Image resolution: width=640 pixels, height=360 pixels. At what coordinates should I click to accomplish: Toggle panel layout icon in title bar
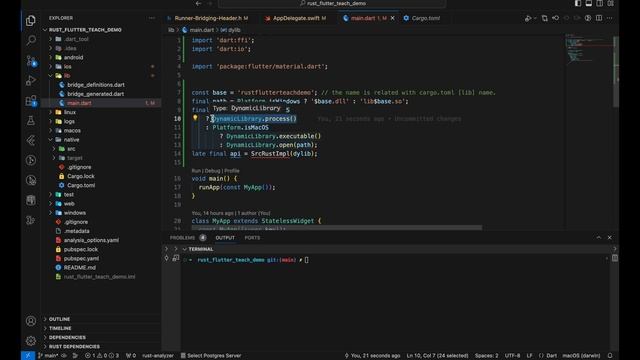coord(589,3)
